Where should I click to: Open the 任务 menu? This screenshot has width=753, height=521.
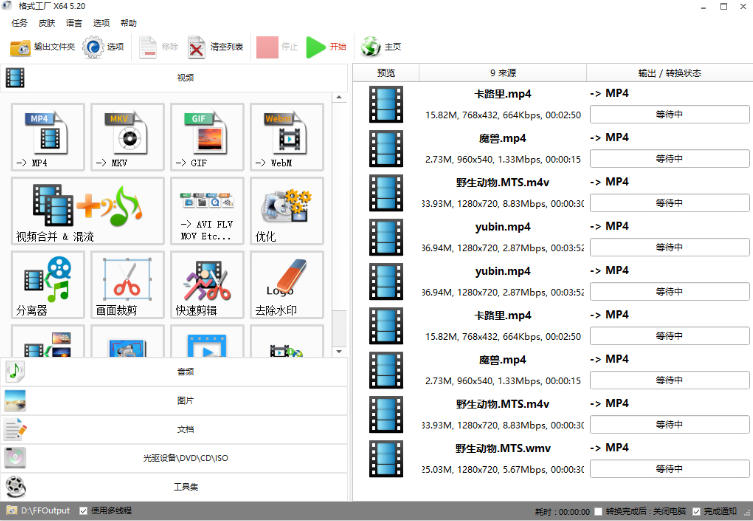point(20,23)
